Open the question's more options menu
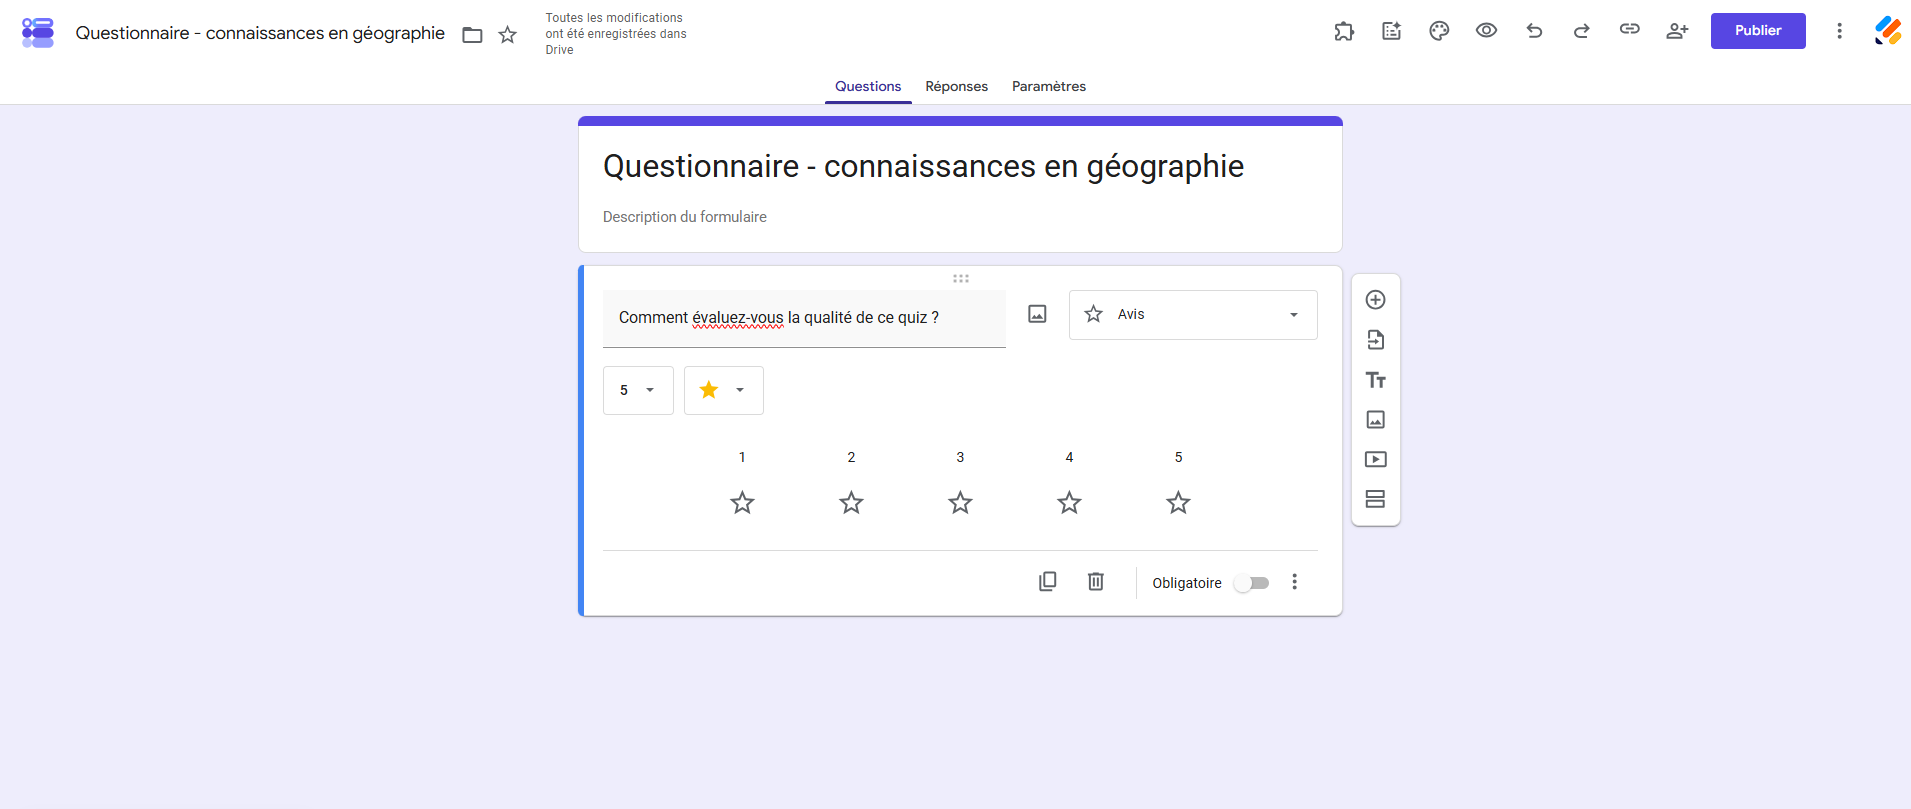The height and width of the screenshot is (809, 1911). (x=1294, y=582)
